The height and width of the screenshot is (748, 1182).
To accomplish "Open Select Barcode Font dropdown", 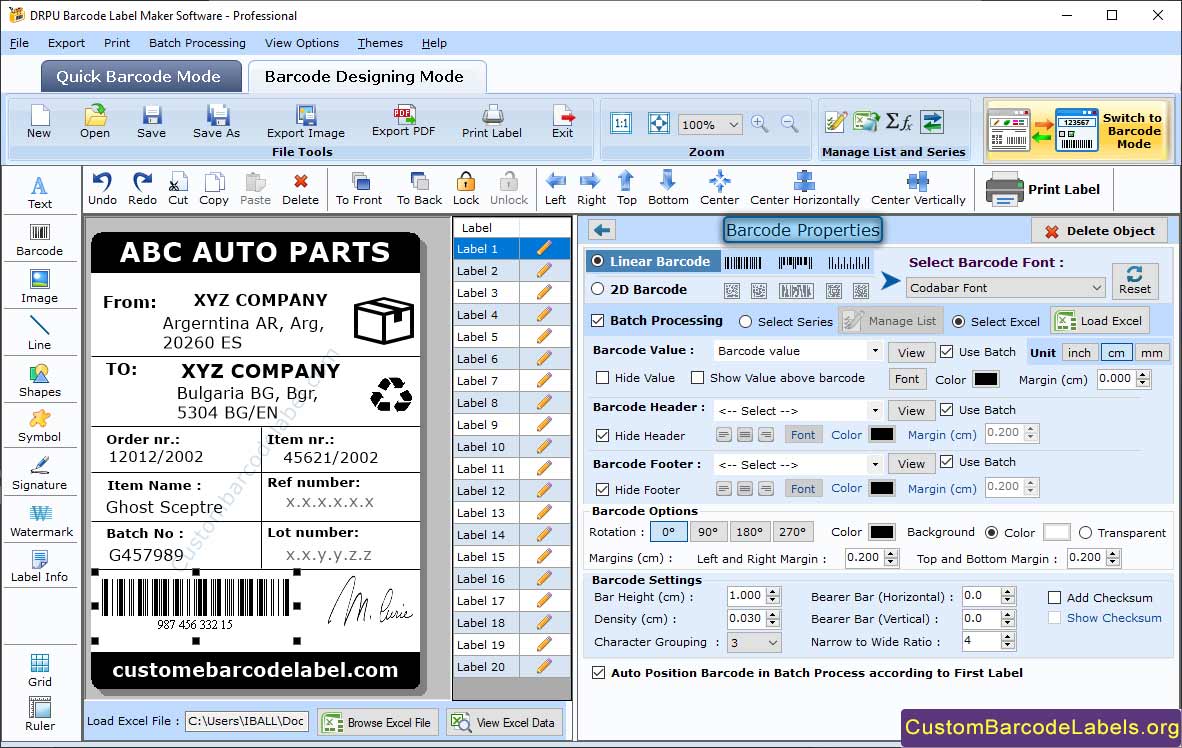I will (1006, 287).
